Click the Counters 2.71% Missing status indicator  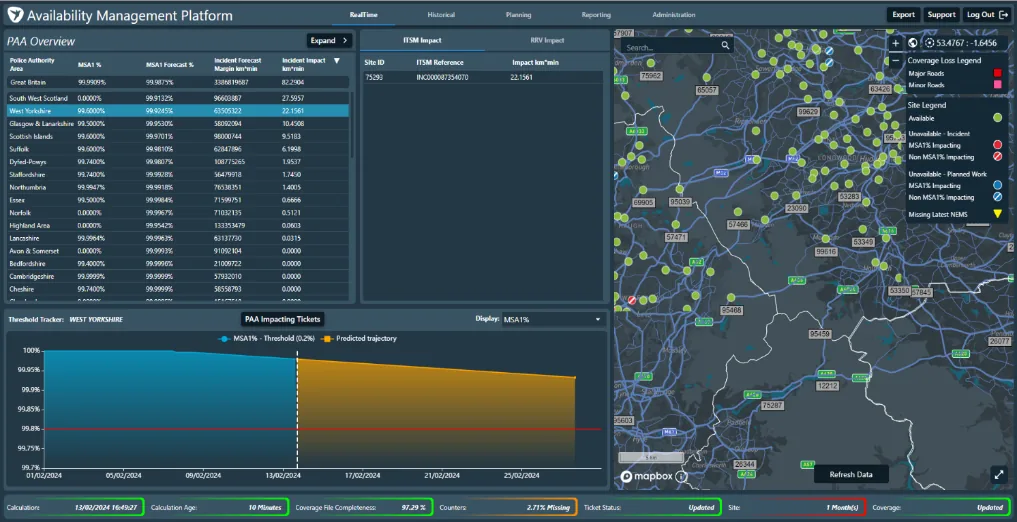click(507, 507)
